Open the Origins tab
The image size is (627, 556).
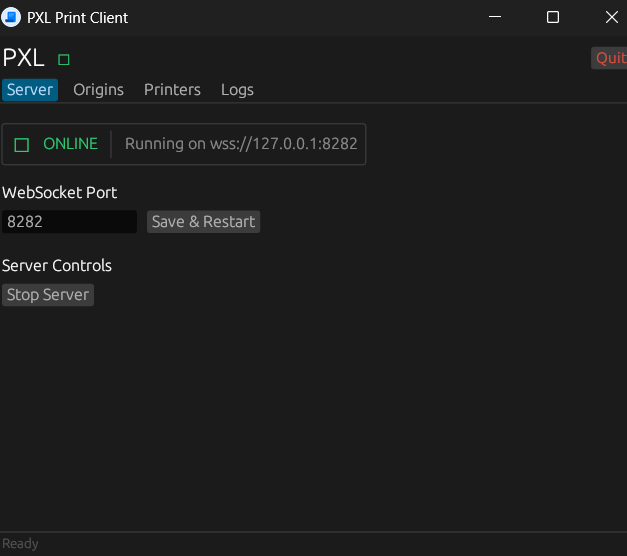point(98,90)
